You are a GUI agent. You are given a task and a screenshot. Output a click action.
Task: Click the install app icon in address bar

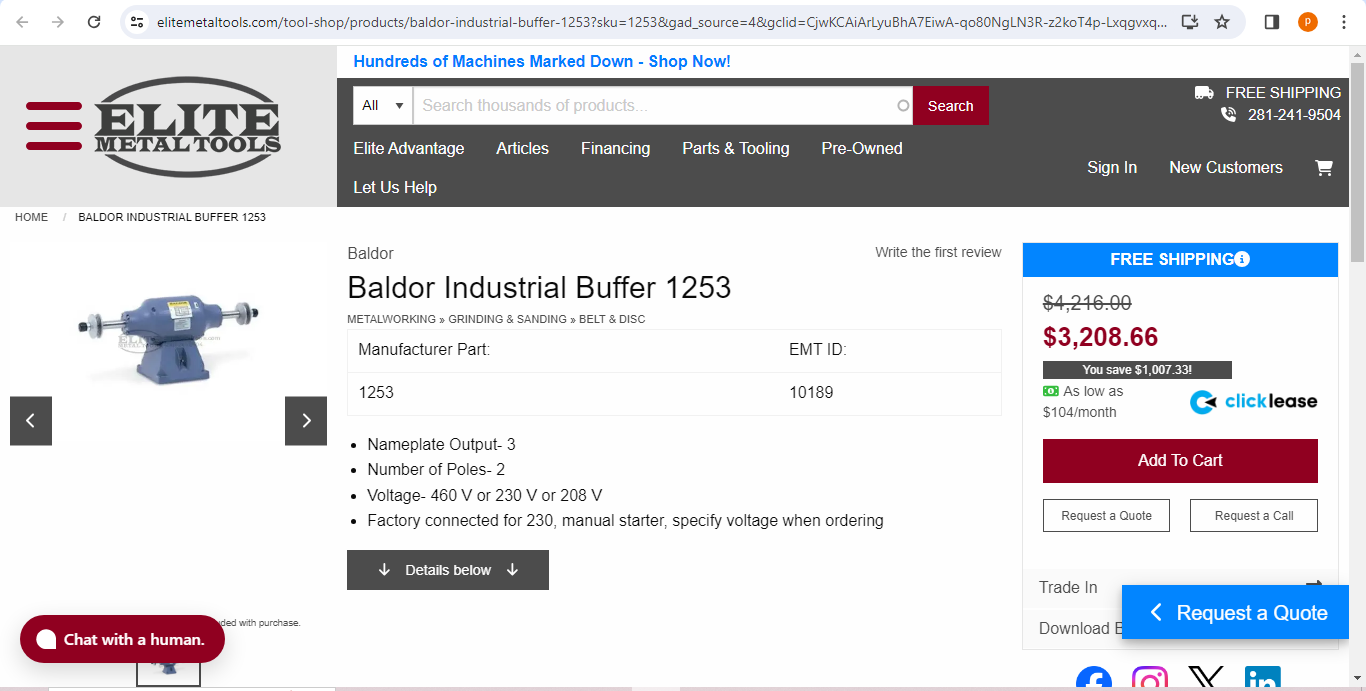click(x=1189, y=22)
